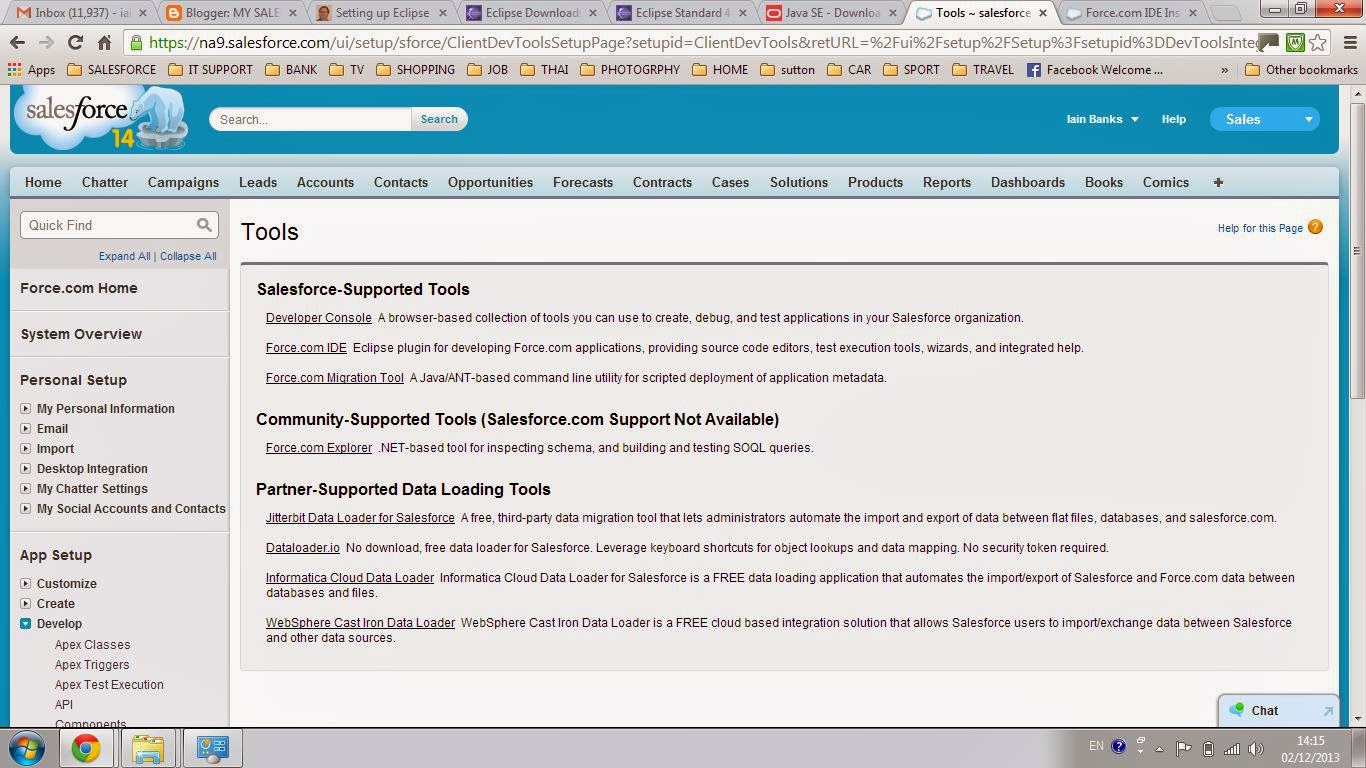Open Help for this Page question icon

1315,227
